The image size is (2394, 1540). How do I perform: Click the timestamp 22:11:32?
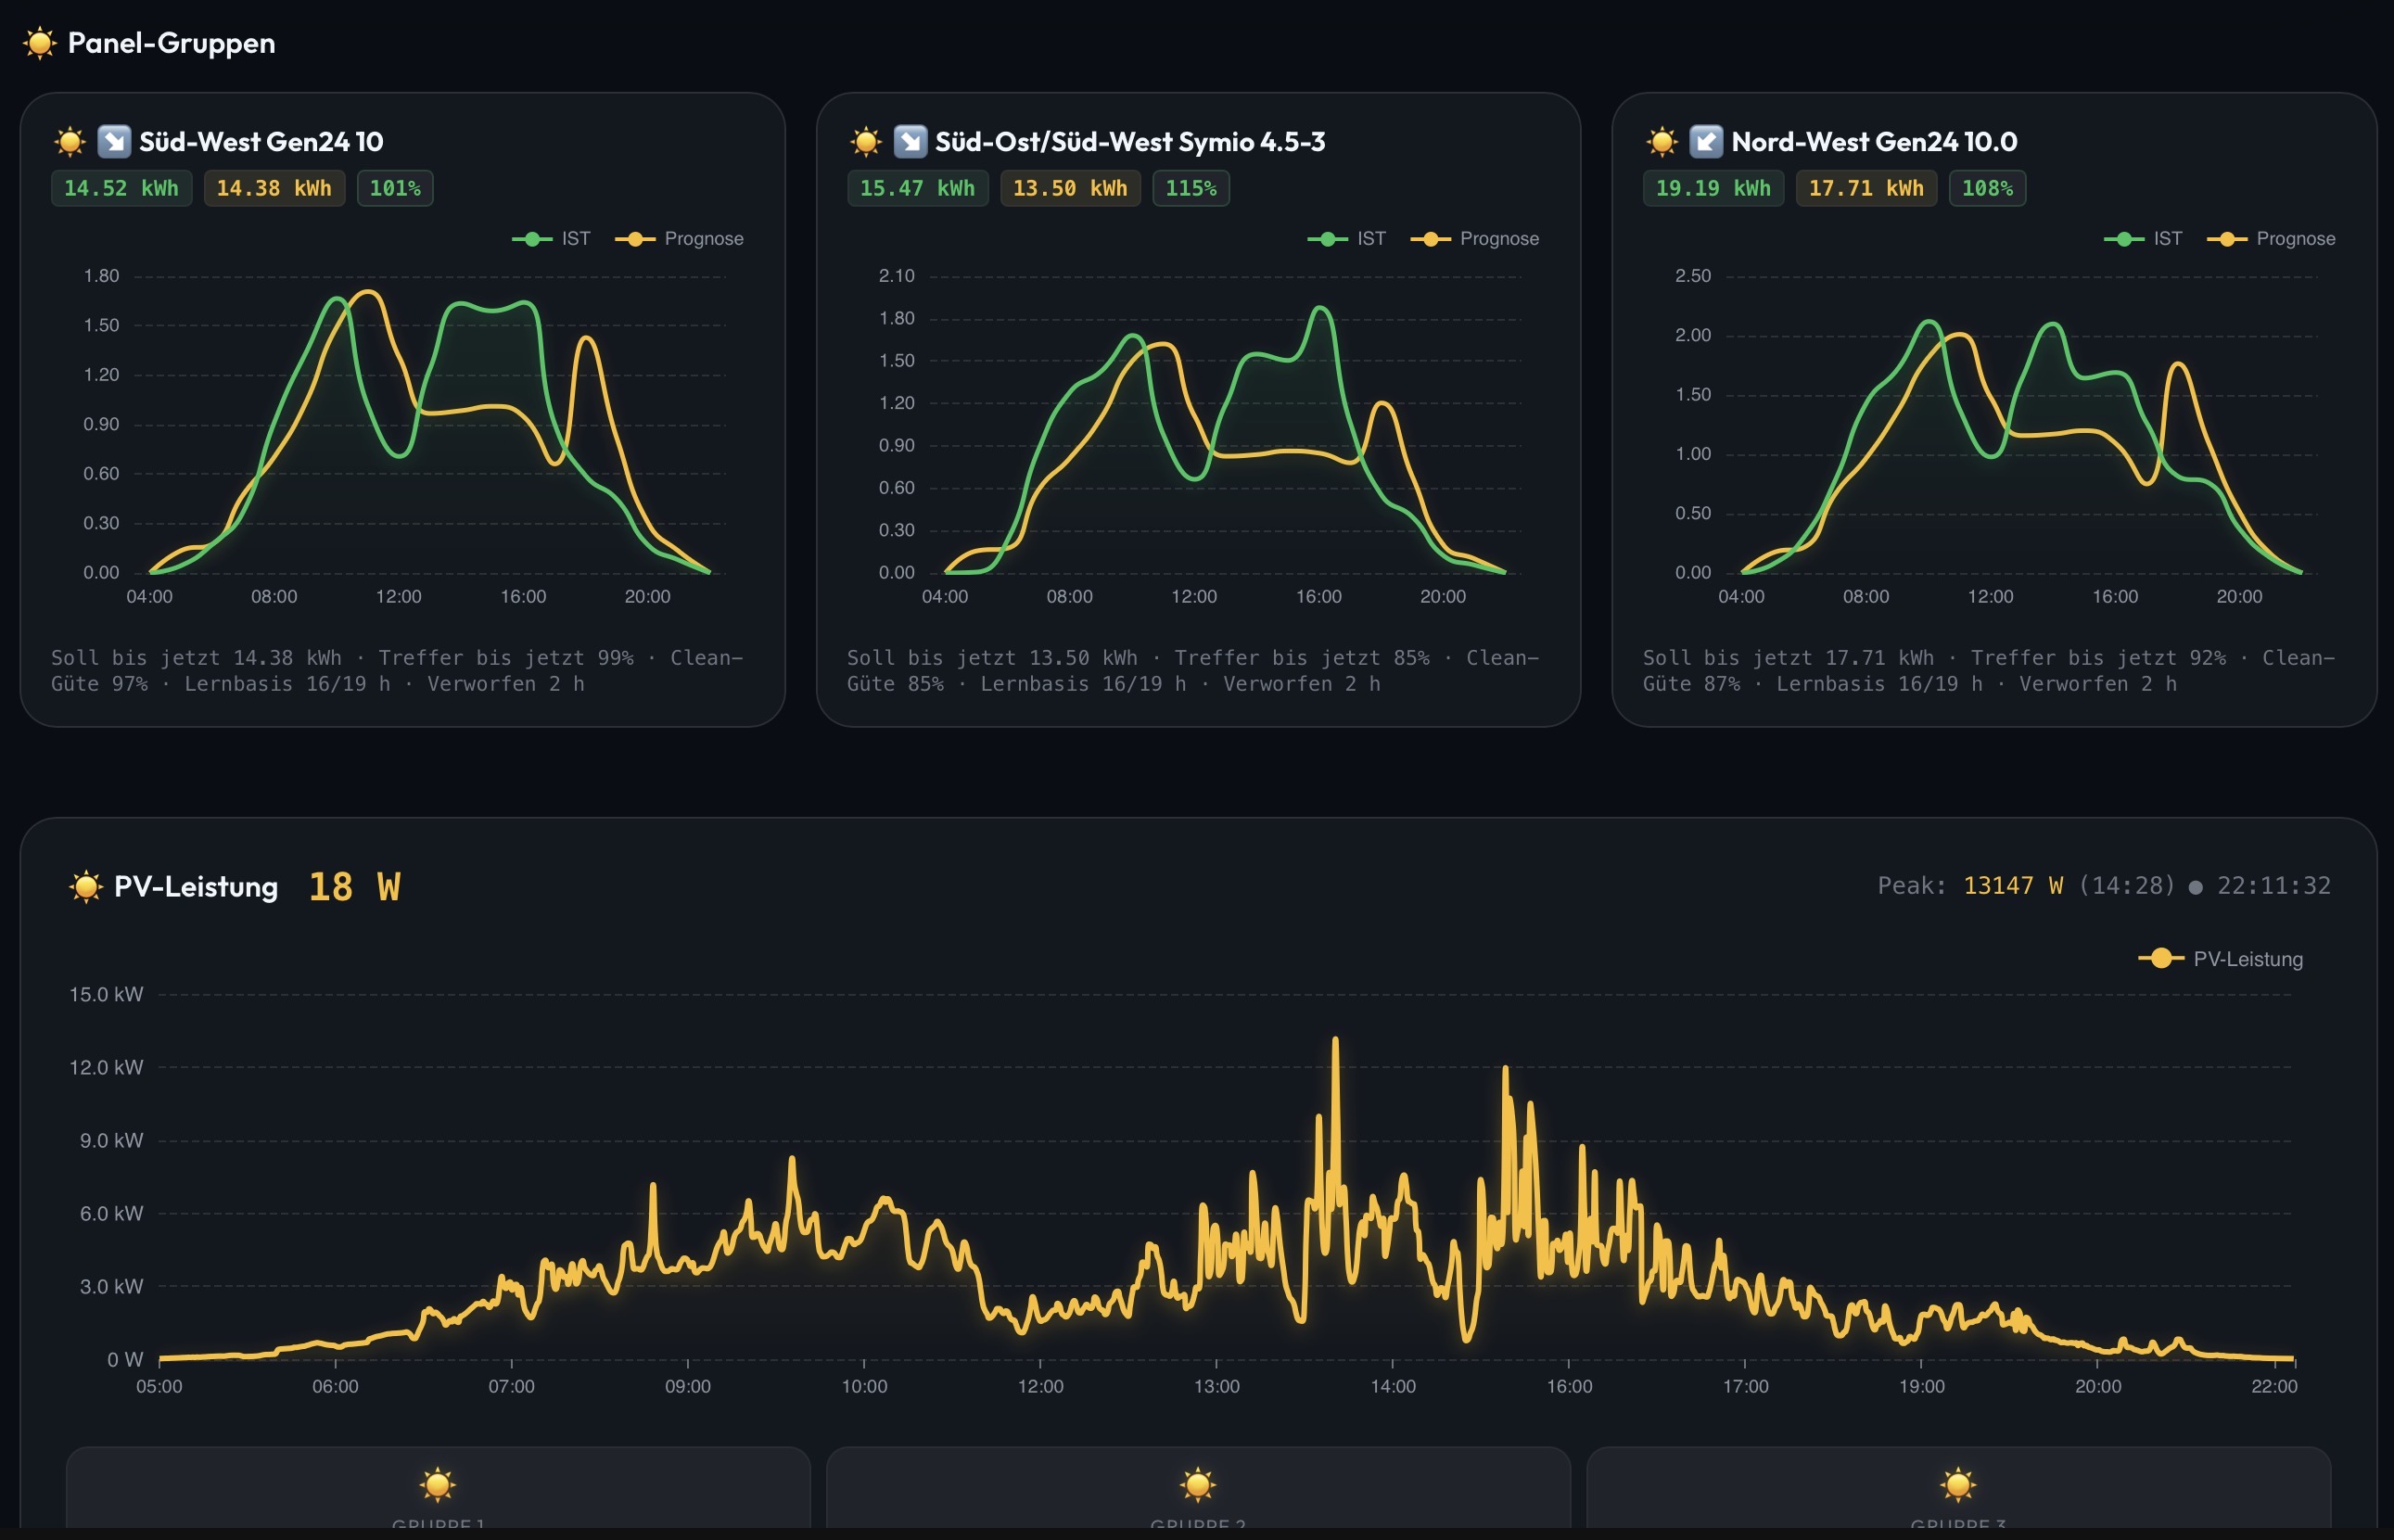[2274, 886]
